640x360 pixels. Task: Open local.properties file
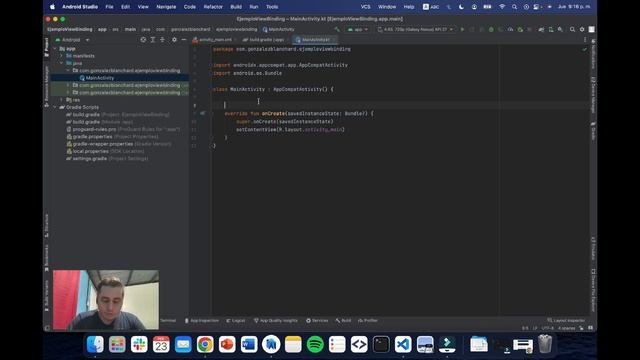tap(105, 151)
